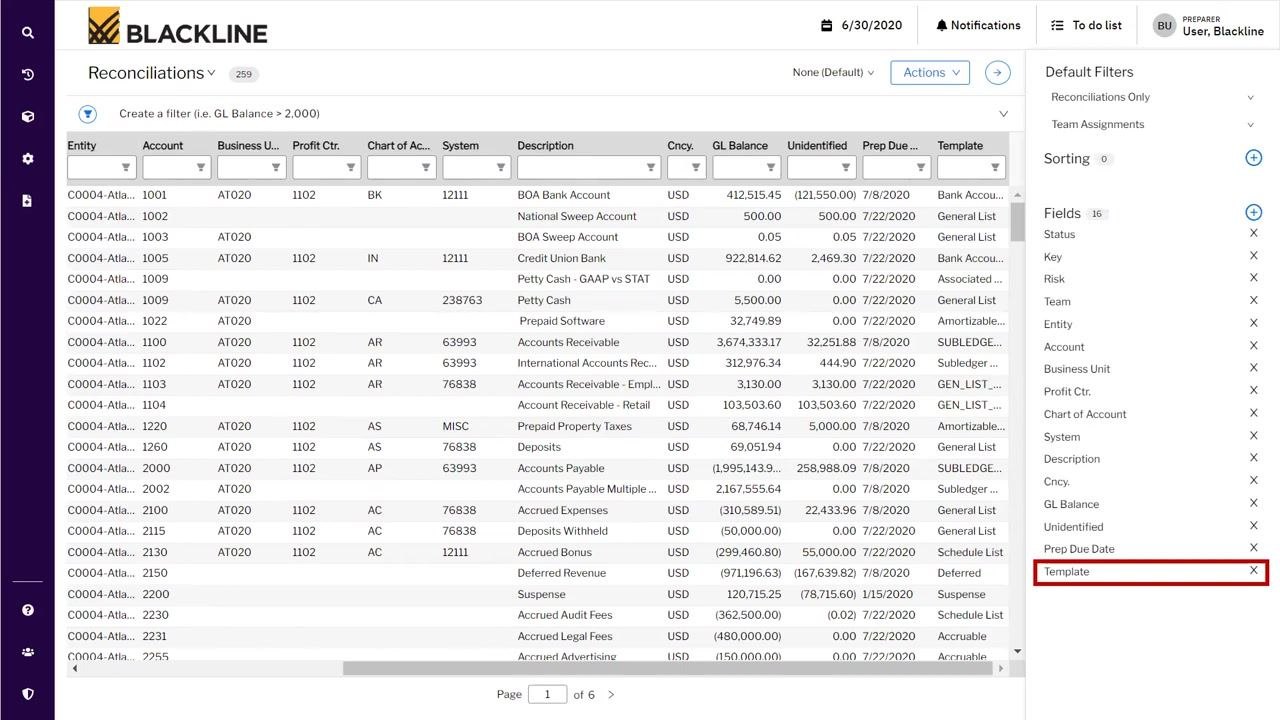Open the Description column filter funnel
The height and width of the screenshot is (720, 1280).
(x=651, y=168)
